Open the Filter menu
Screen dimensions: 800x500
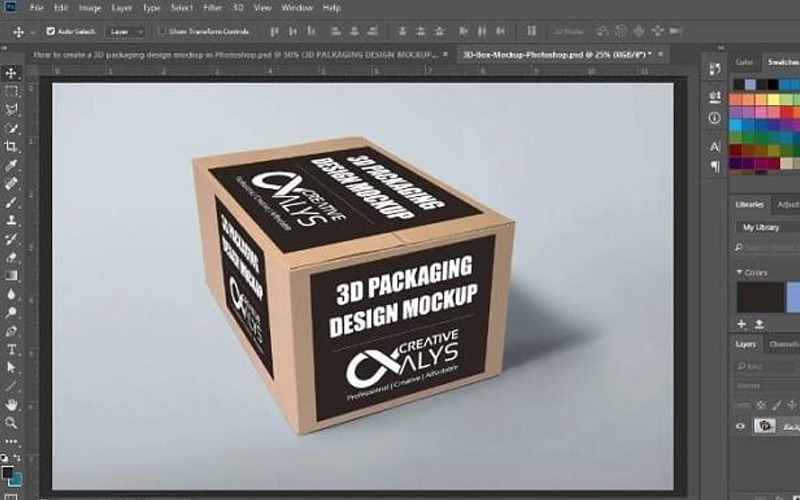point(213,8)
